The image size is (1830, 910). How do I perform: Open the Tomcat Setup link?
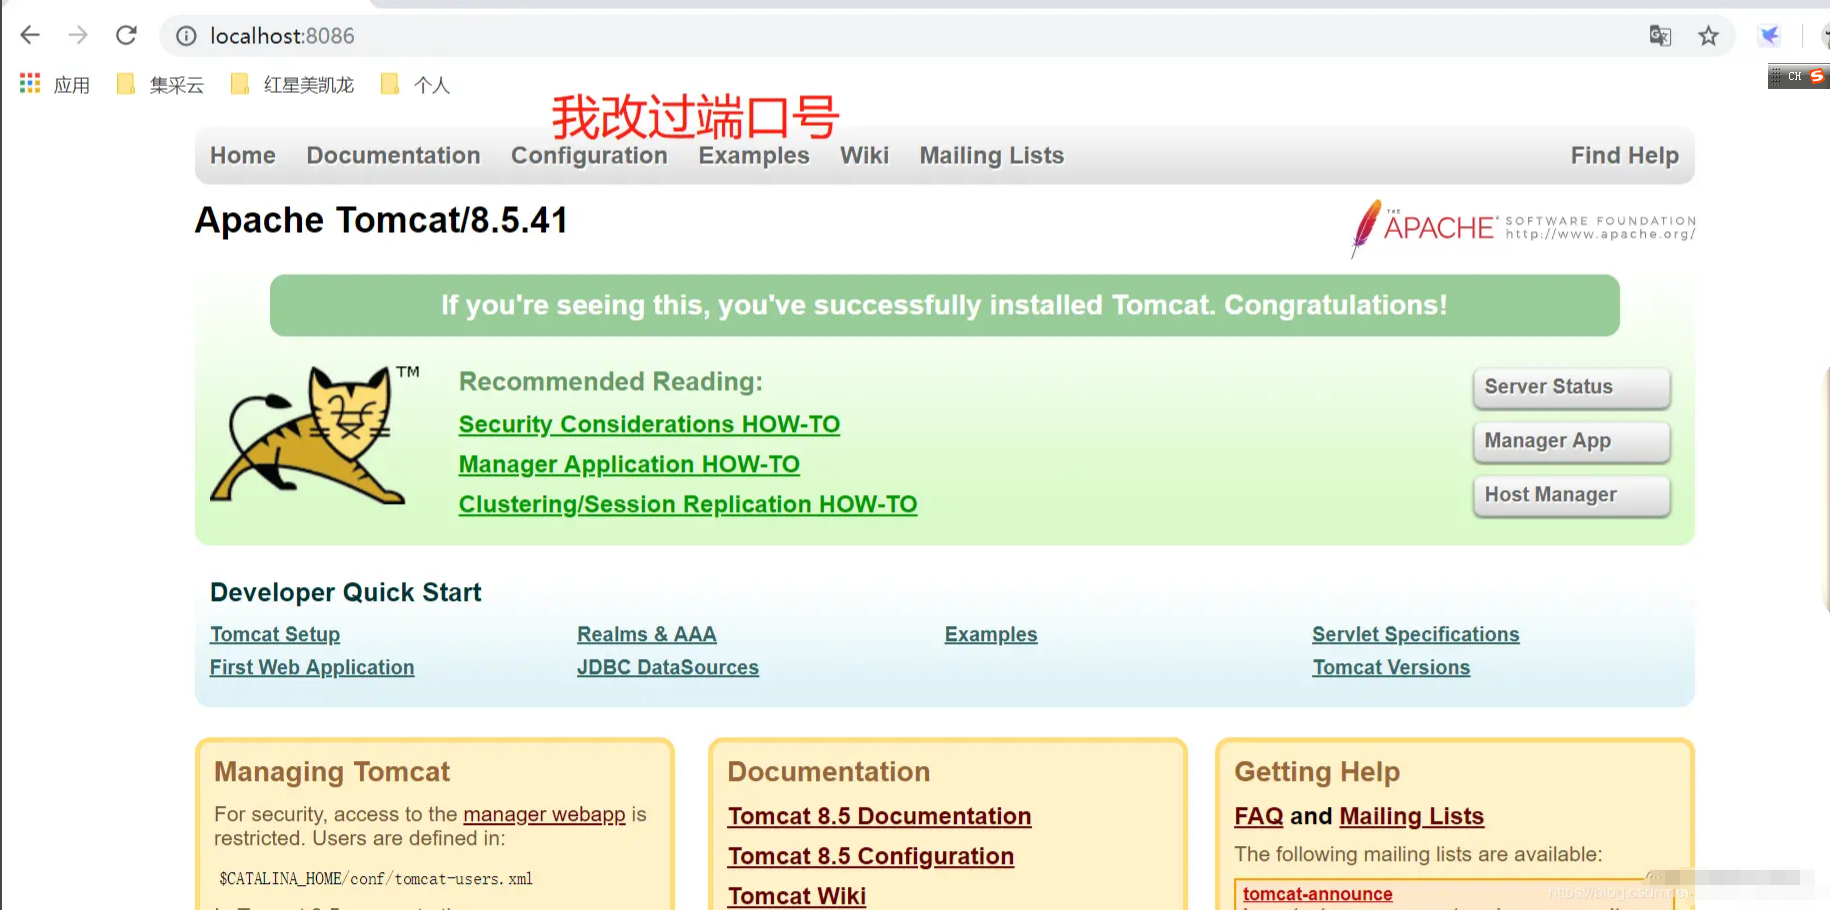pos(275,634)
